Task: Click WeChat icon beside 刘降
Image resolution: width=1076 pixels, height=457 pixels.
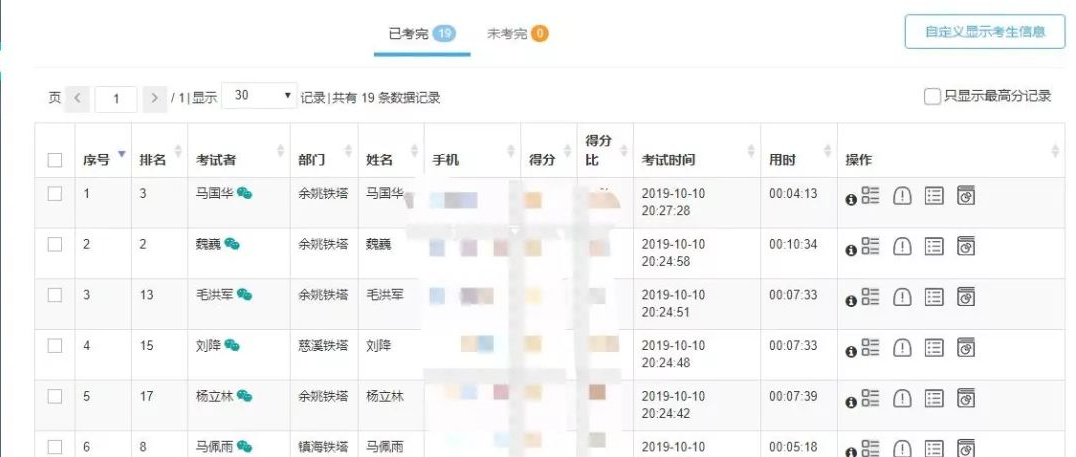Action: 232,346
